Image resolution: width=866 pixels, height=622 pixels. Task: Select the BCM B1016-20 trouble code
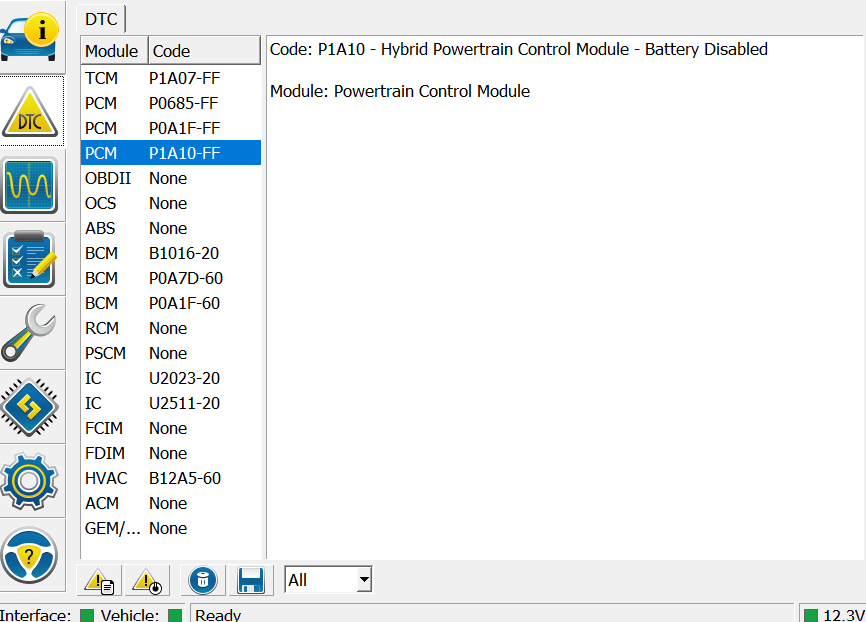click(x=170, y=253)
